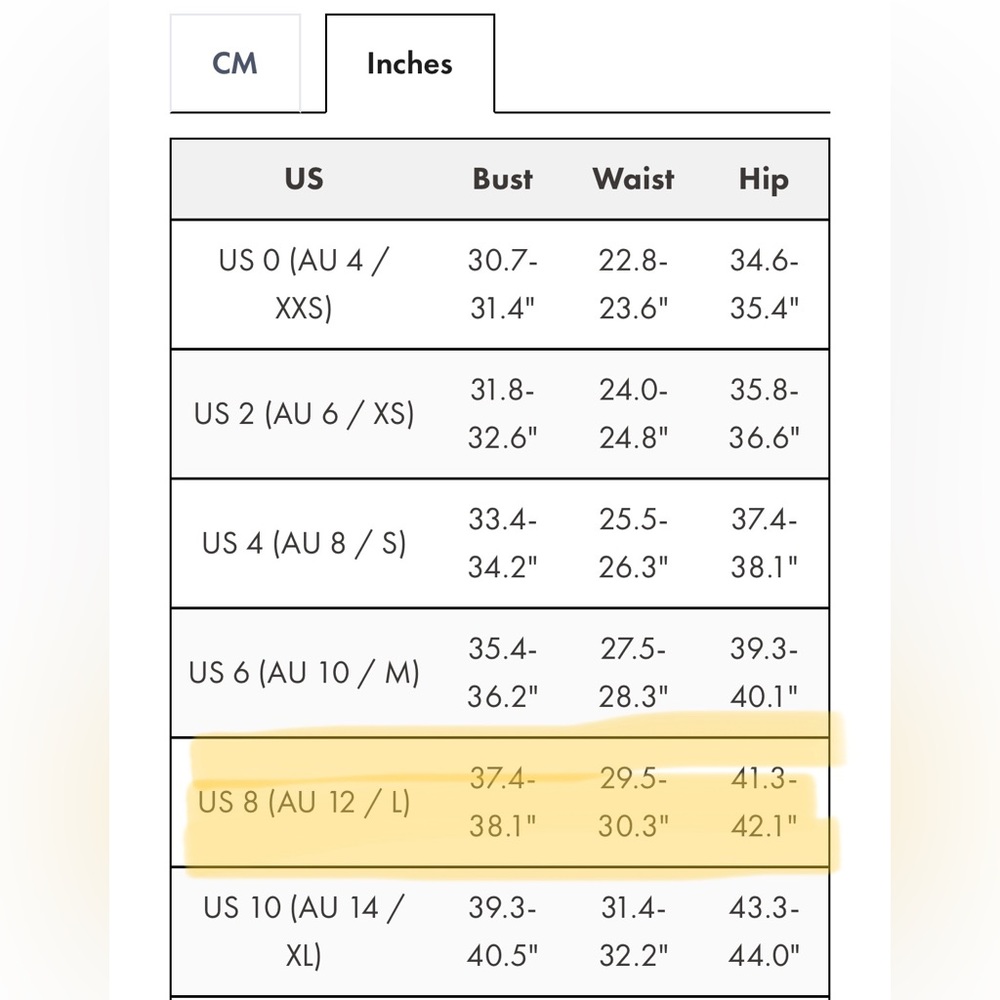This screenshot has width=1000, height=1000.
Task: Select the US 10 (AU 14 / XL) row
Action: (500, 932)
